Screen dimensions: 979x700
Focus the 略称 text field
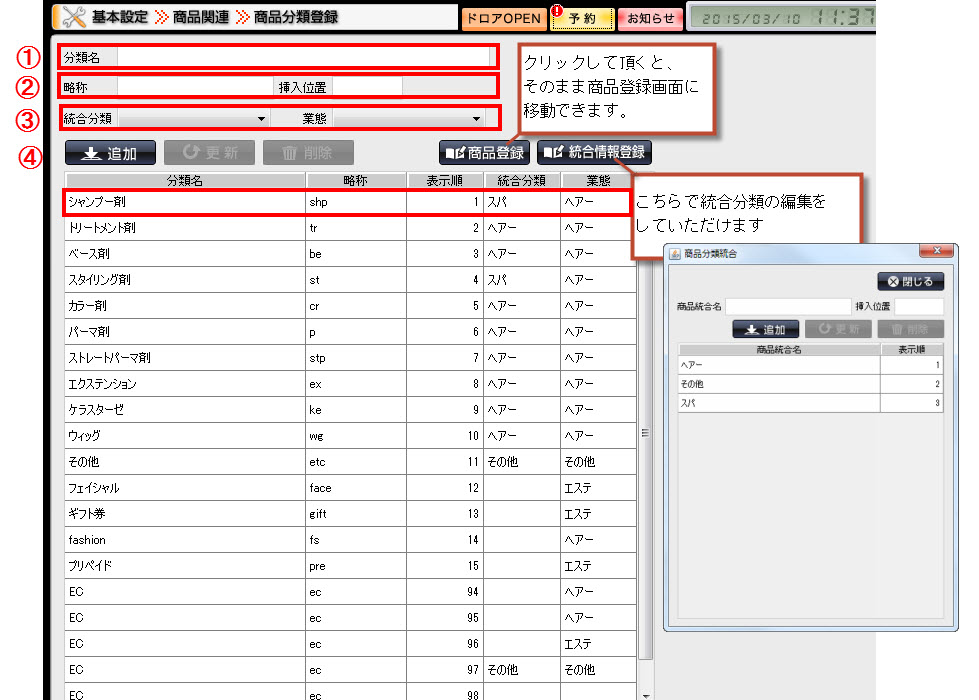195,87
